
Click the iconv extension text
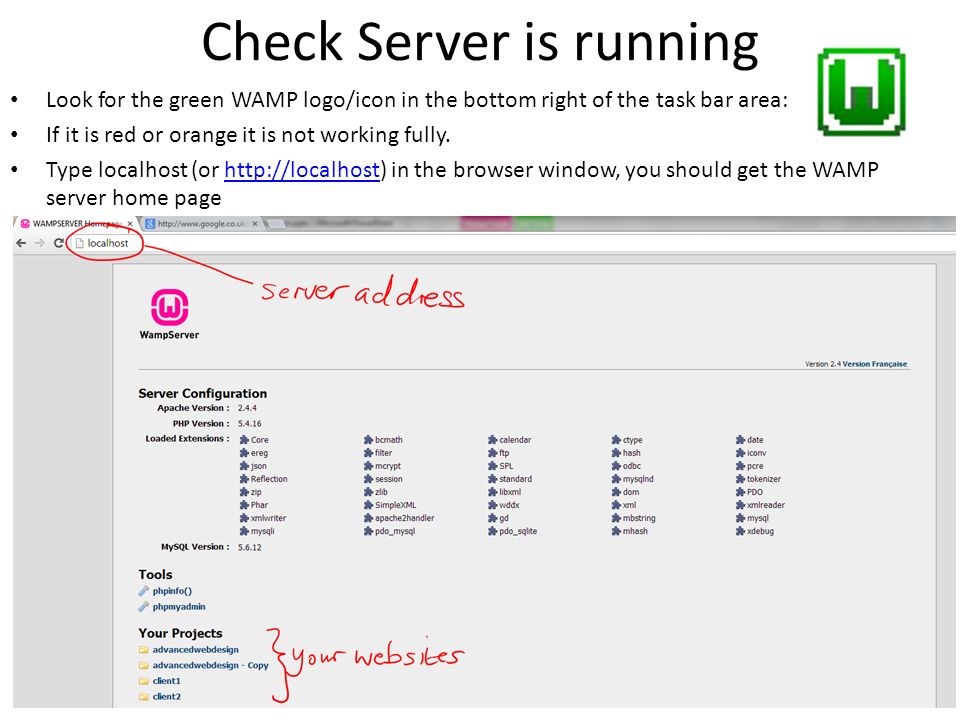coord(756,453)
